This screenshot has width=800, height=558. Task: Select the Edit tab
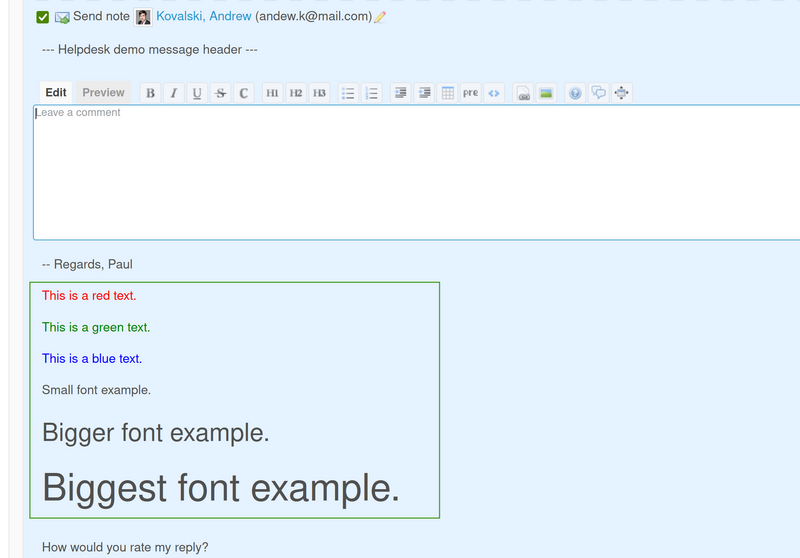tap(56, 93)
